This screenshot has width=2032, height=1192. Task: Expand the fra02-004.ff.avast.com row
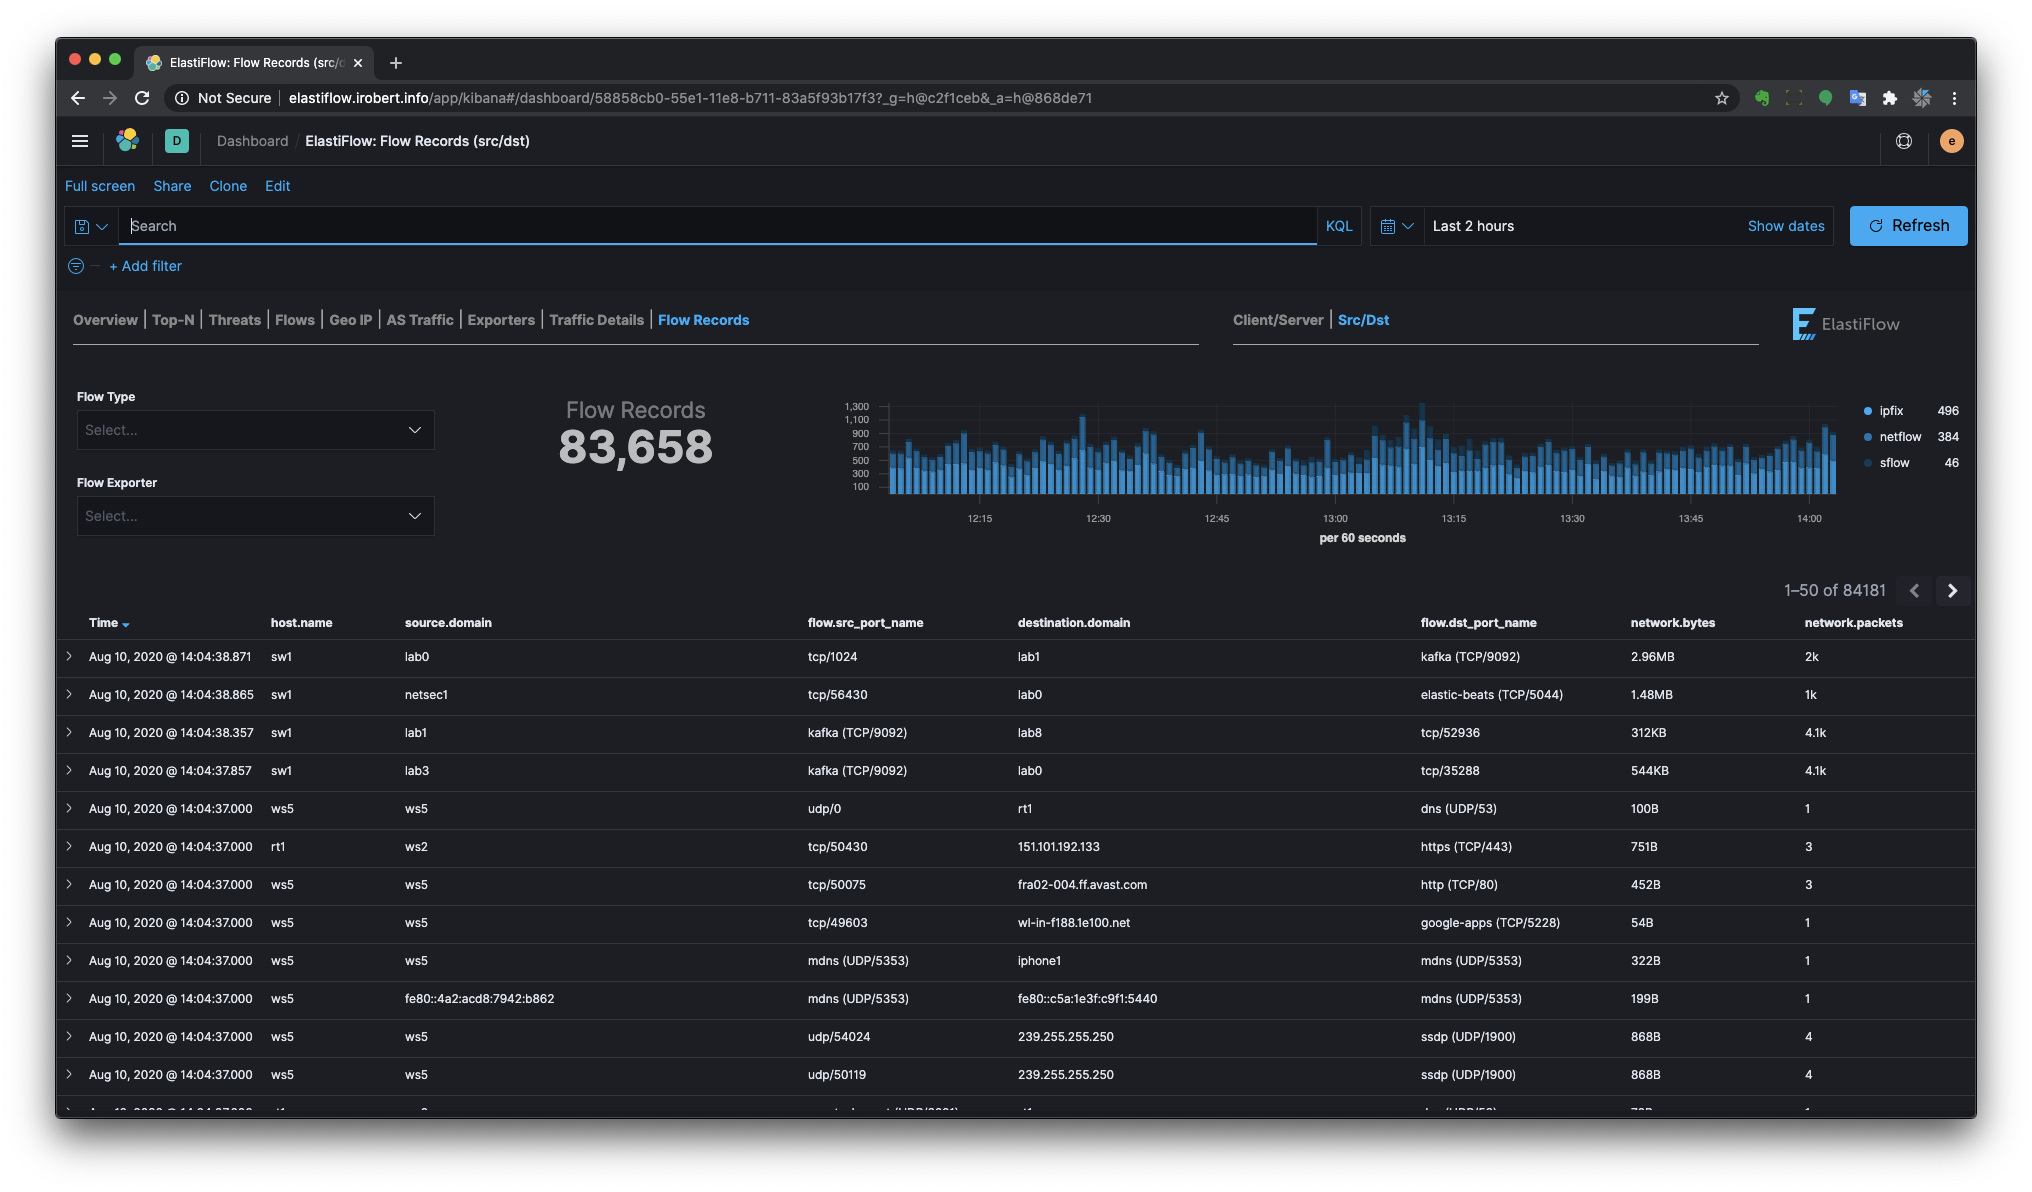69,884
